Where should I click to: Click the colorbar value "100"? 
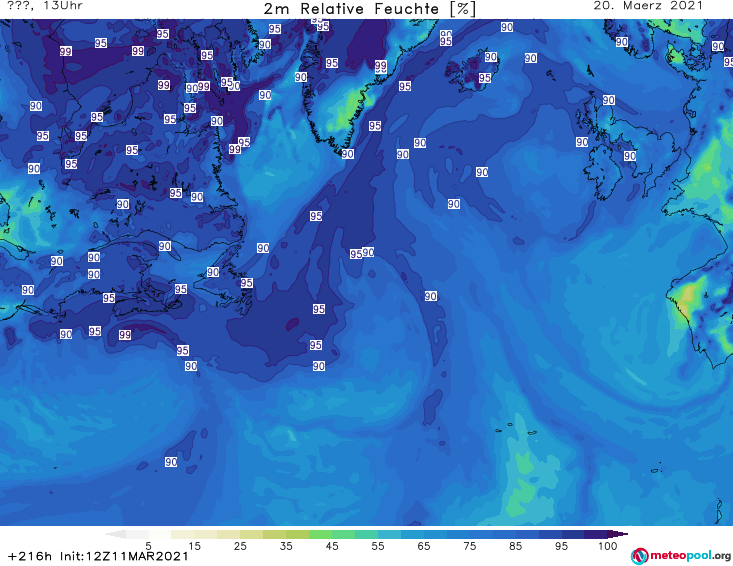(x=608, y=546)
